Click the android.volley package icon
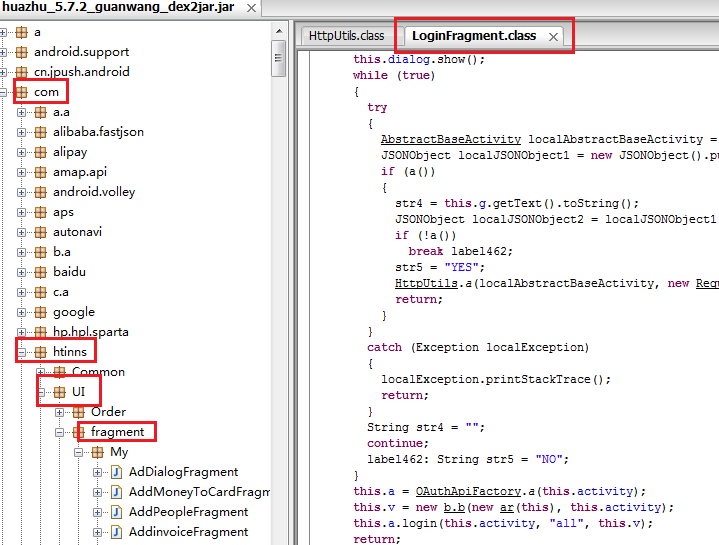Screen dimensions: 719x545 coord(40,193)
